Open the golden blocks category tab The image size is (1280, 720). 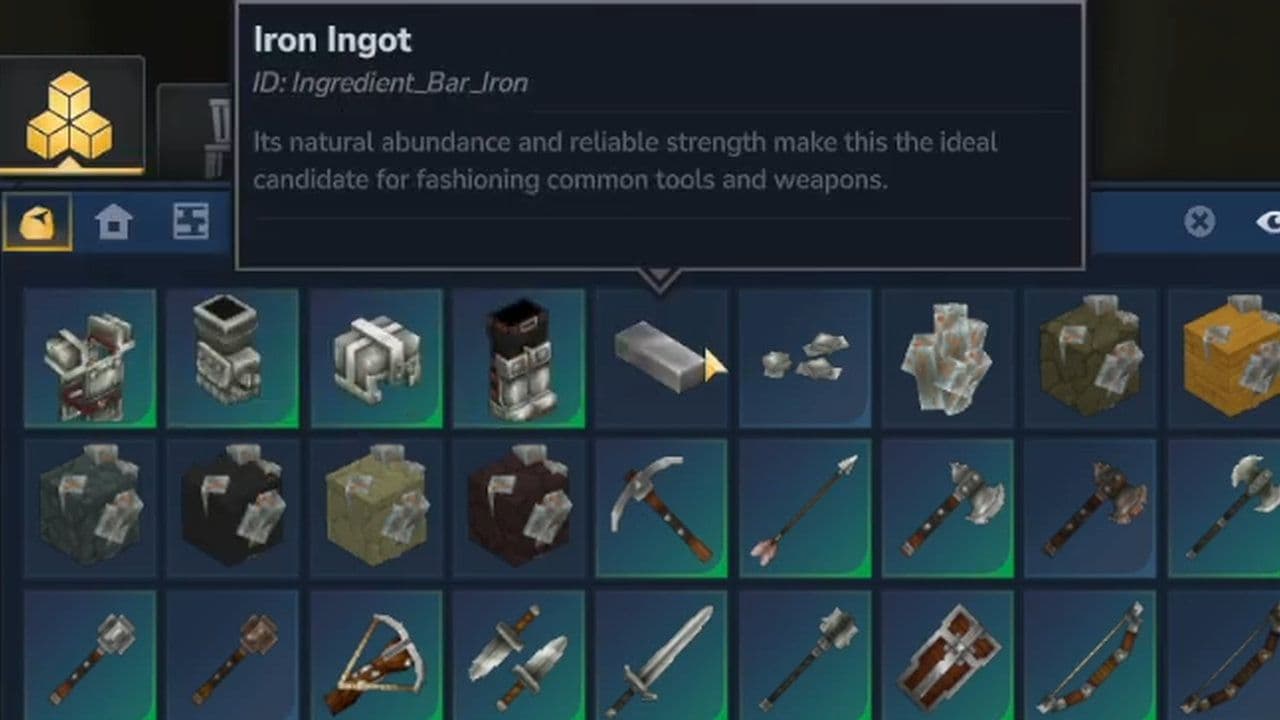70,115
